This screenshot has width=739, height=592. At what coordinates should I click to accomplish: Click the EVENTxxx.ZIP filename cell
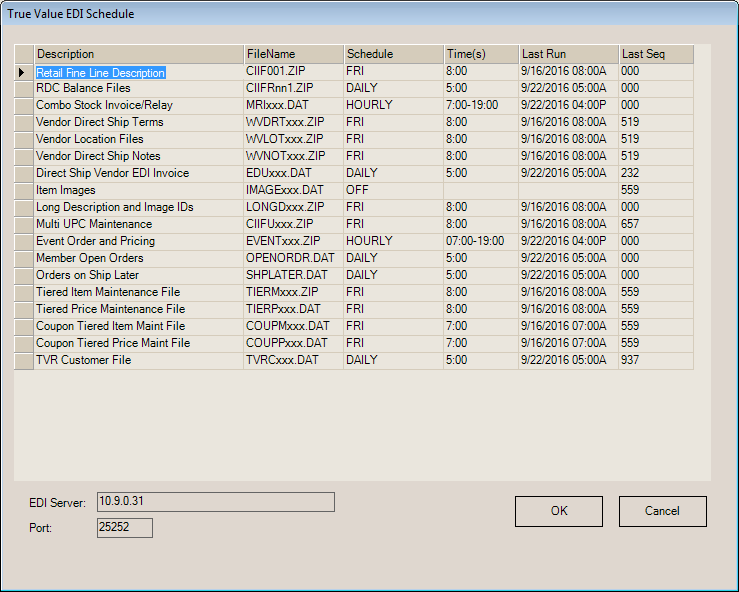click(x=294, y=241)
